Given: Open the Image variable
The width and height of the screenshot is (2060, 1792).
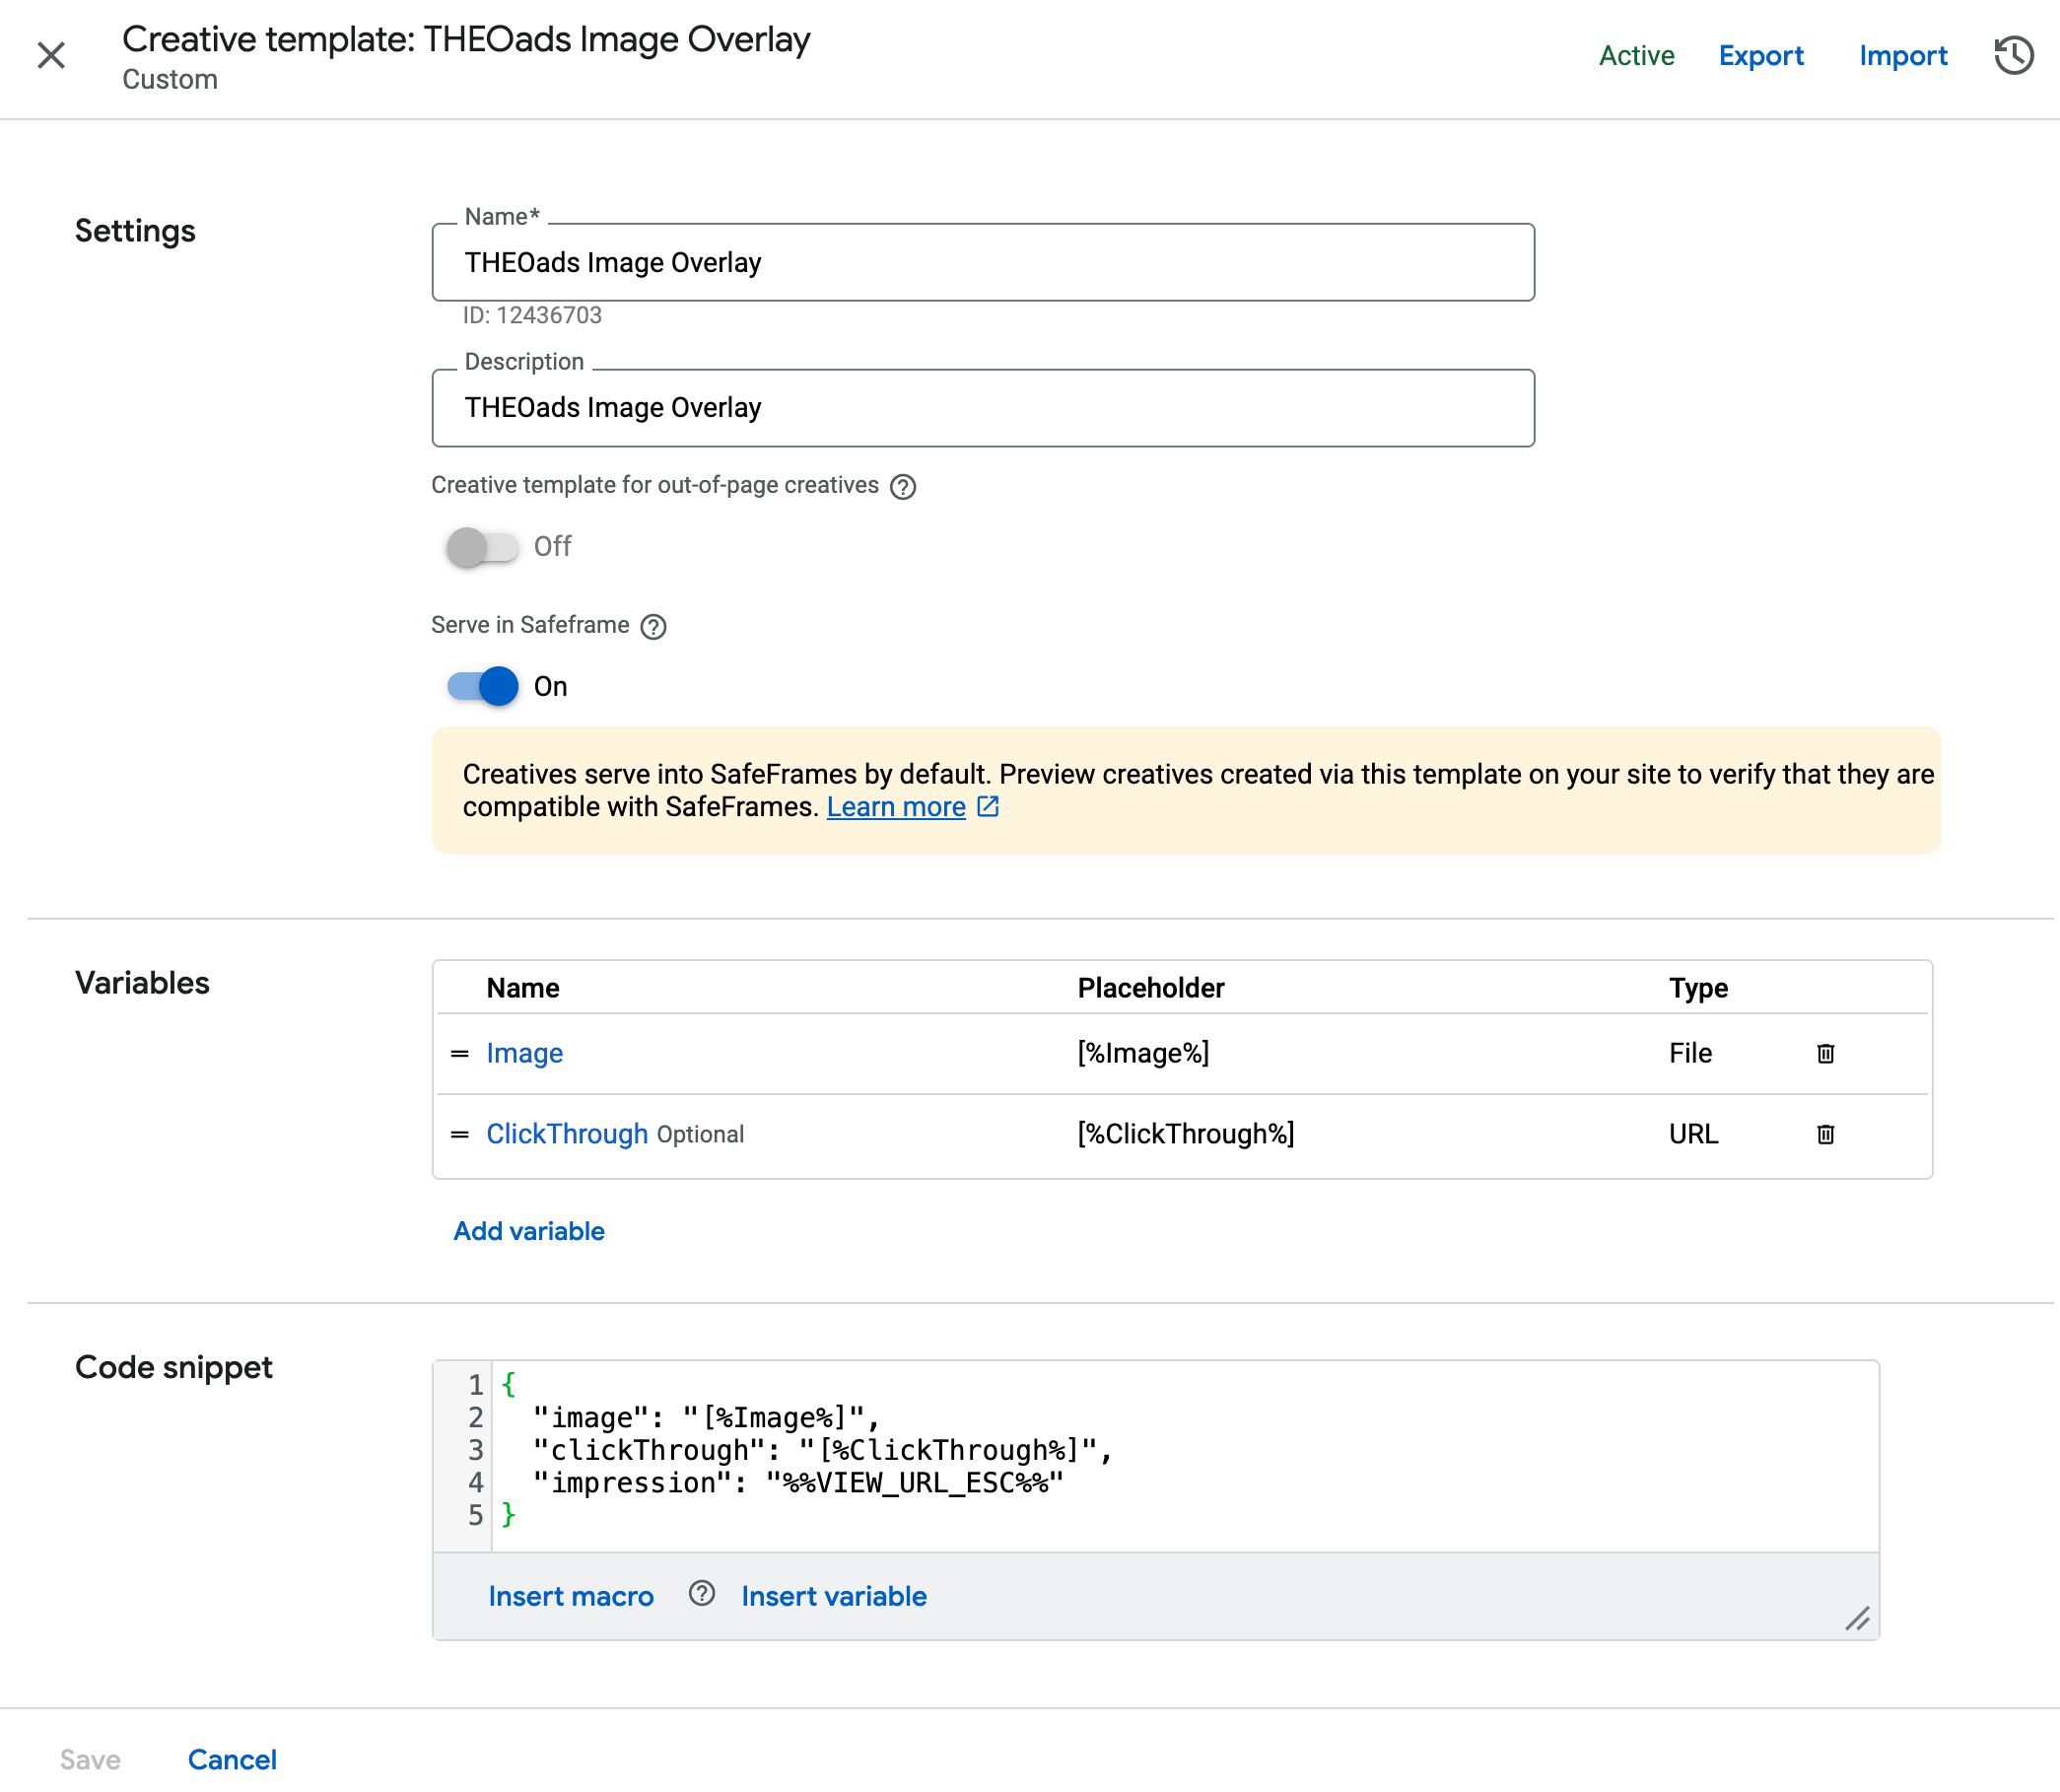Looking at the screenshot, I should click(x=524, y=1053).
